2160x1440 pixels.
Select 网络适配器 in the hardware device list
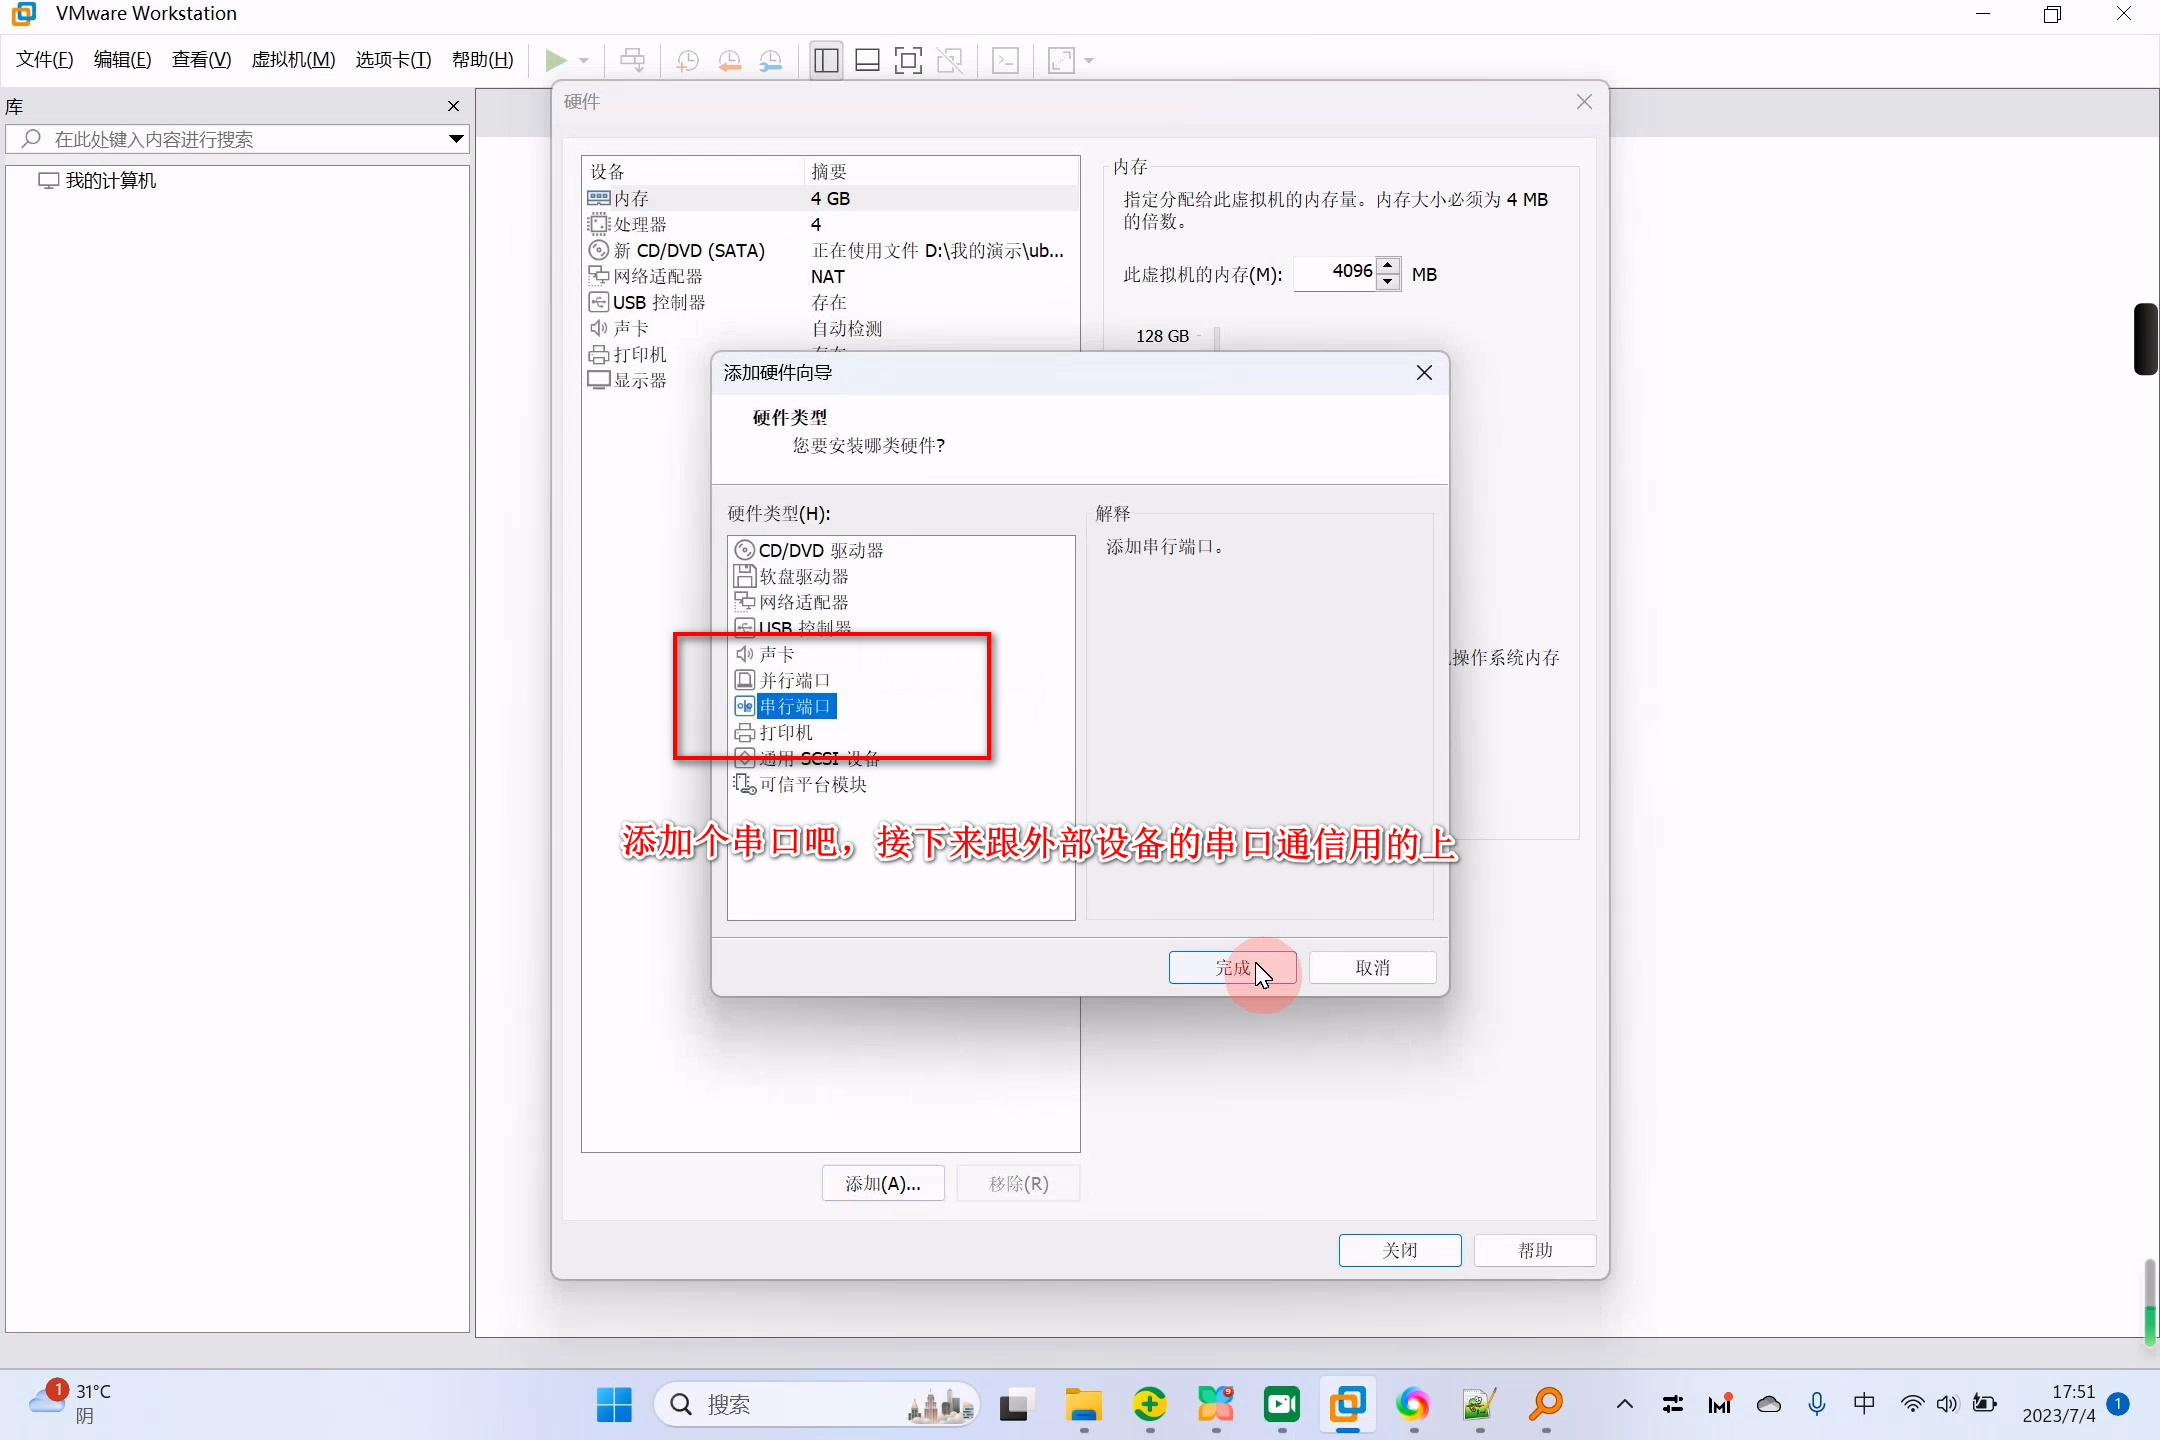(x=830, y=276)
